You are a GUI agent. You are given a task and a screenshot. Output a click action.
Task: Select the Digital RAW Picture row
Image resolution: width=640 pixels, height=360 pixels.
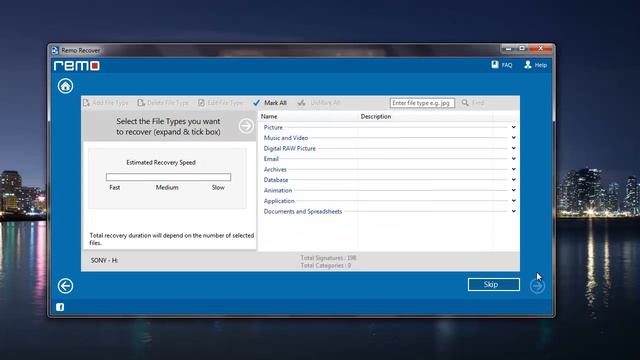[x=389, y=149]
